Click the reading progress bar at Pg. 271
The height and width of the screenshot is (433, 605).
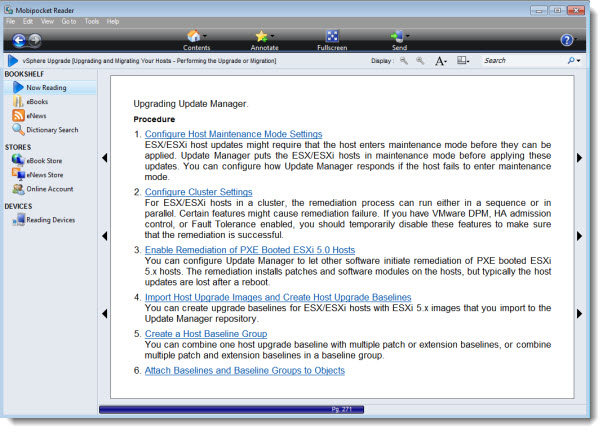[232, 409]
